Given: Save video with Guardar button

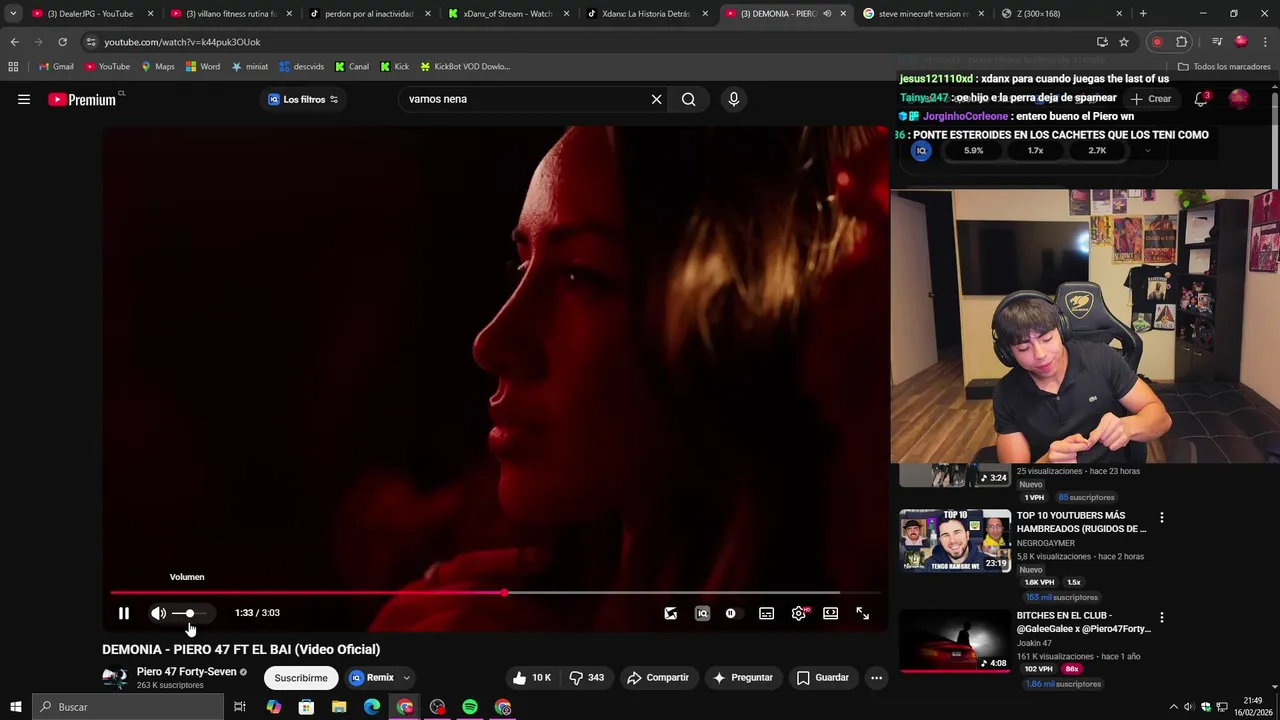Looking at the screenshot, I should (x=822, y=678).
